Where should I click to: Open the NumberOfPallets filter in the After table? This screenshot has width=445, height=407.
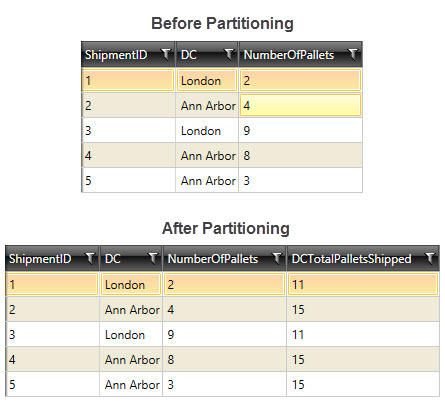point(277,258)
